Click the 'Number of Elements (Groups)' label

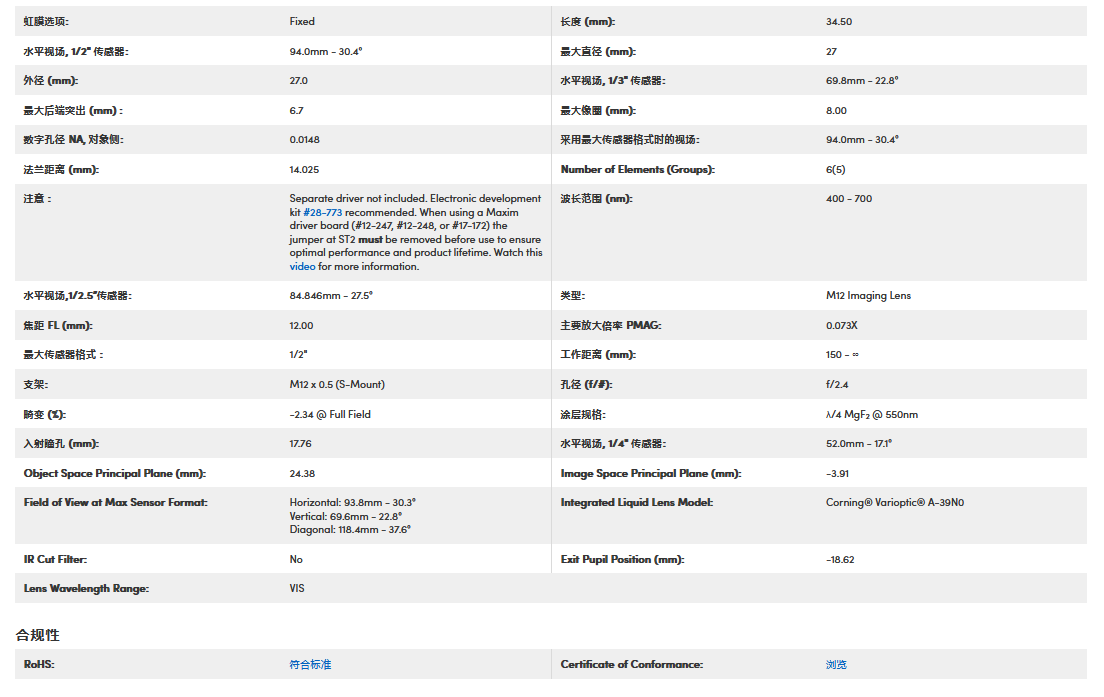pyautogui.click(x=637, y=169)
